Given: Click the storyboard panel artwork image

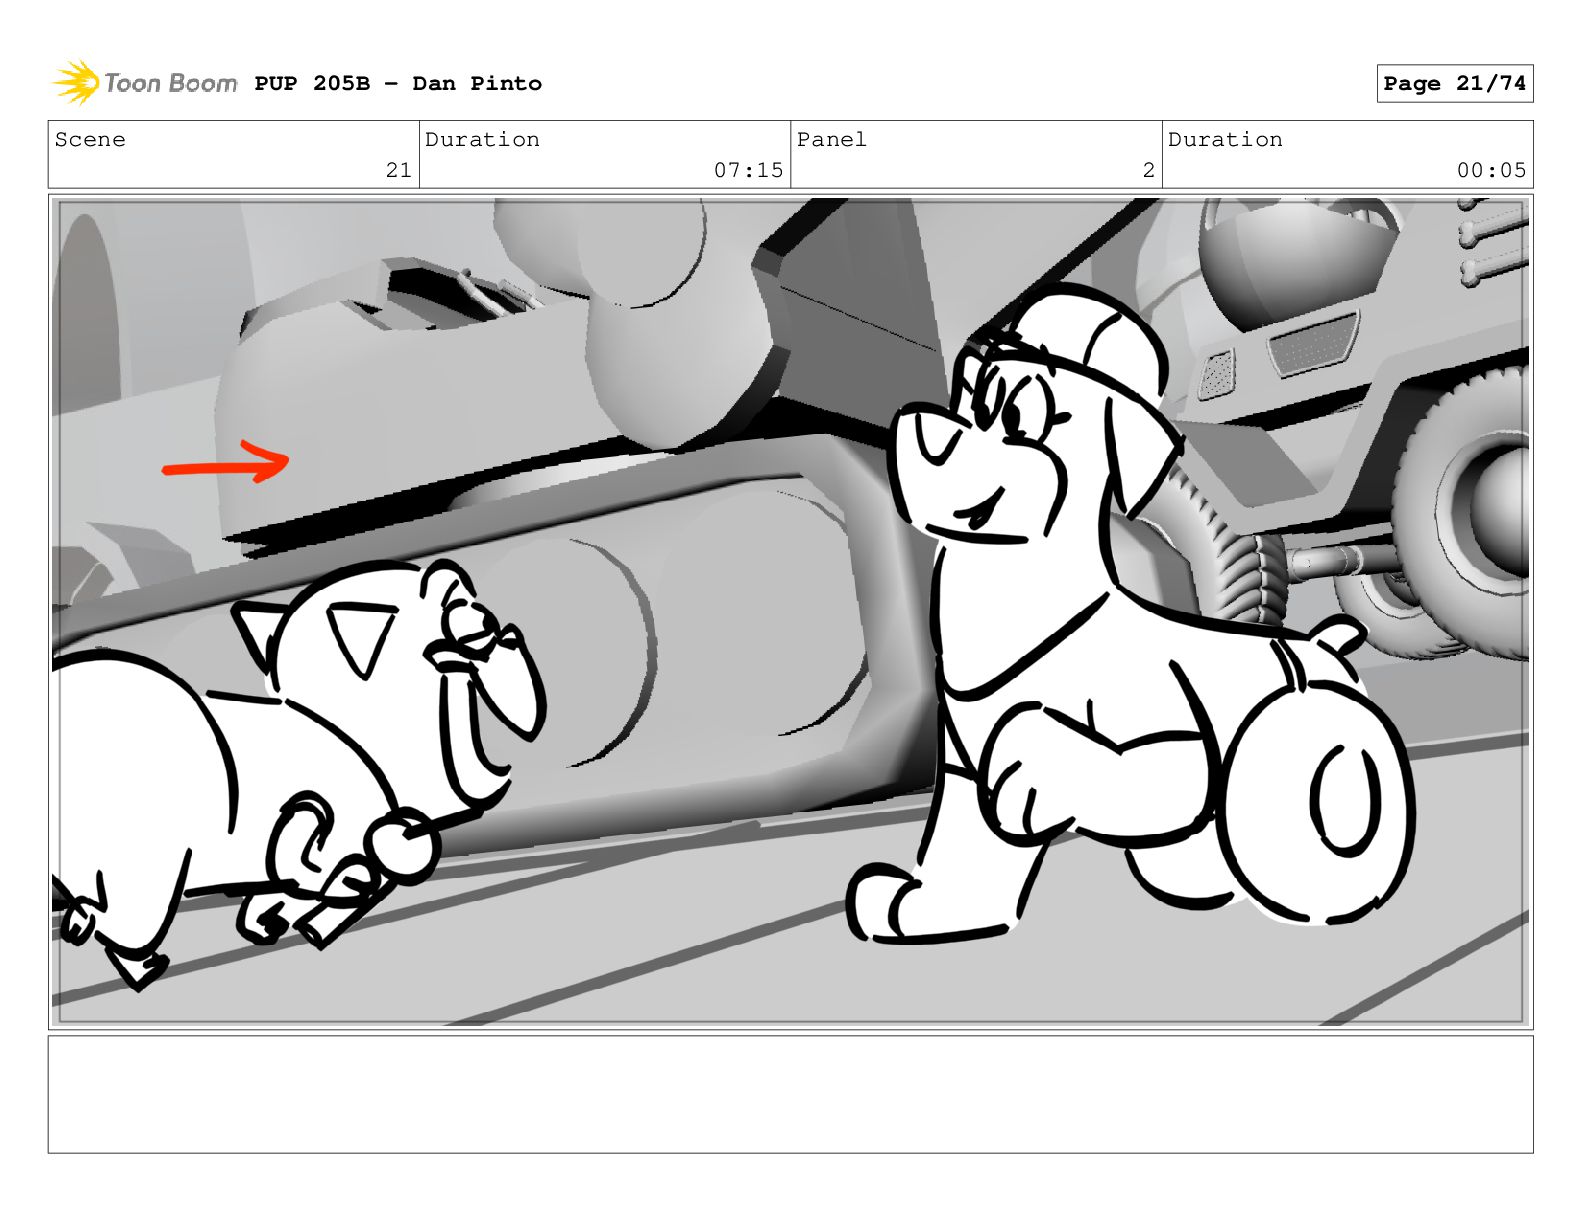Looking at the screenshot, I should (x=790, y=612).
